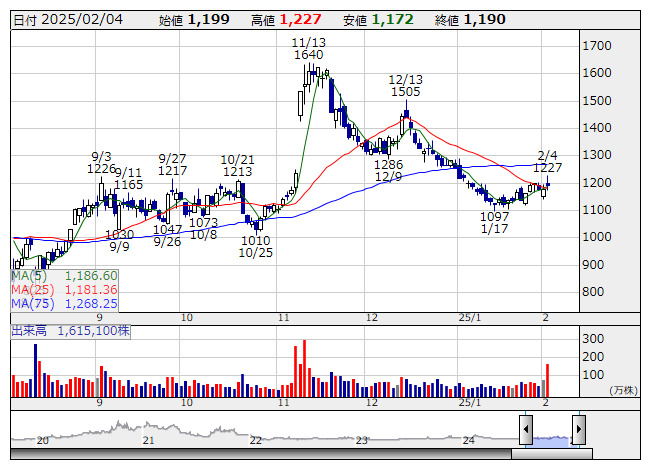Click the 安値 1,172 low price

pos(378,20)
